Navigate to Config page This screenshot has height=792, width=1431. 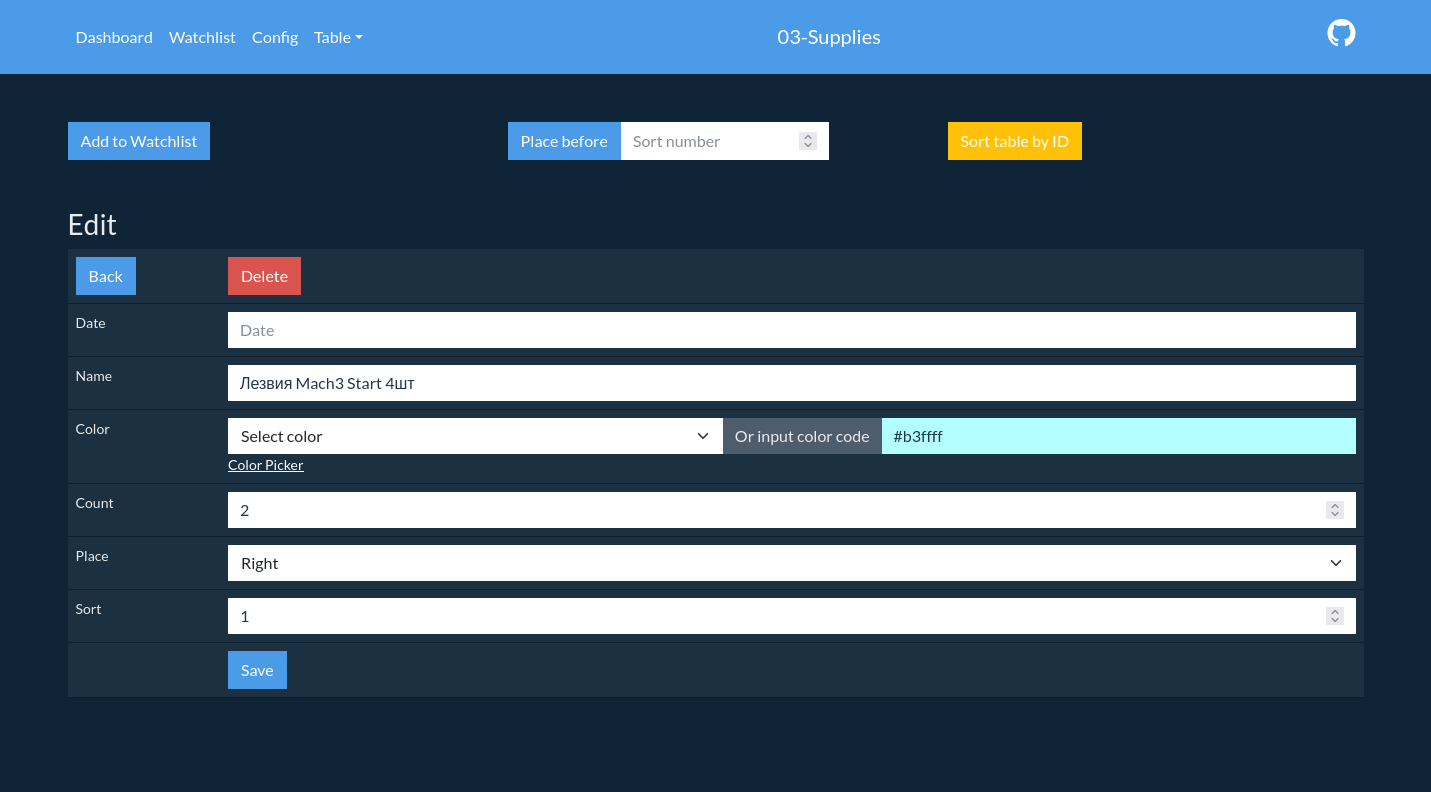pos(275,37)
